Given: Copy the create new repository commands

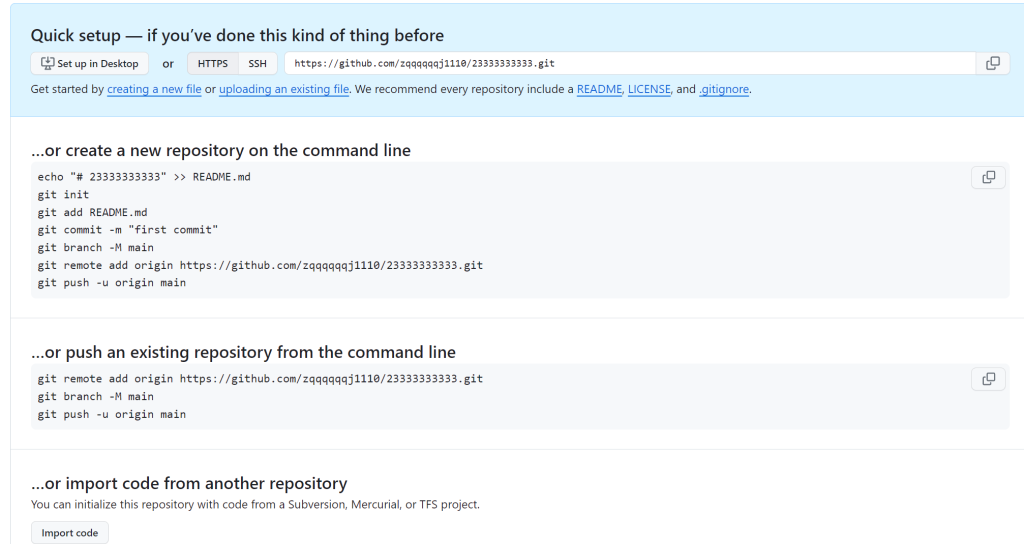Looking at the screenshot, I should 988,177.
